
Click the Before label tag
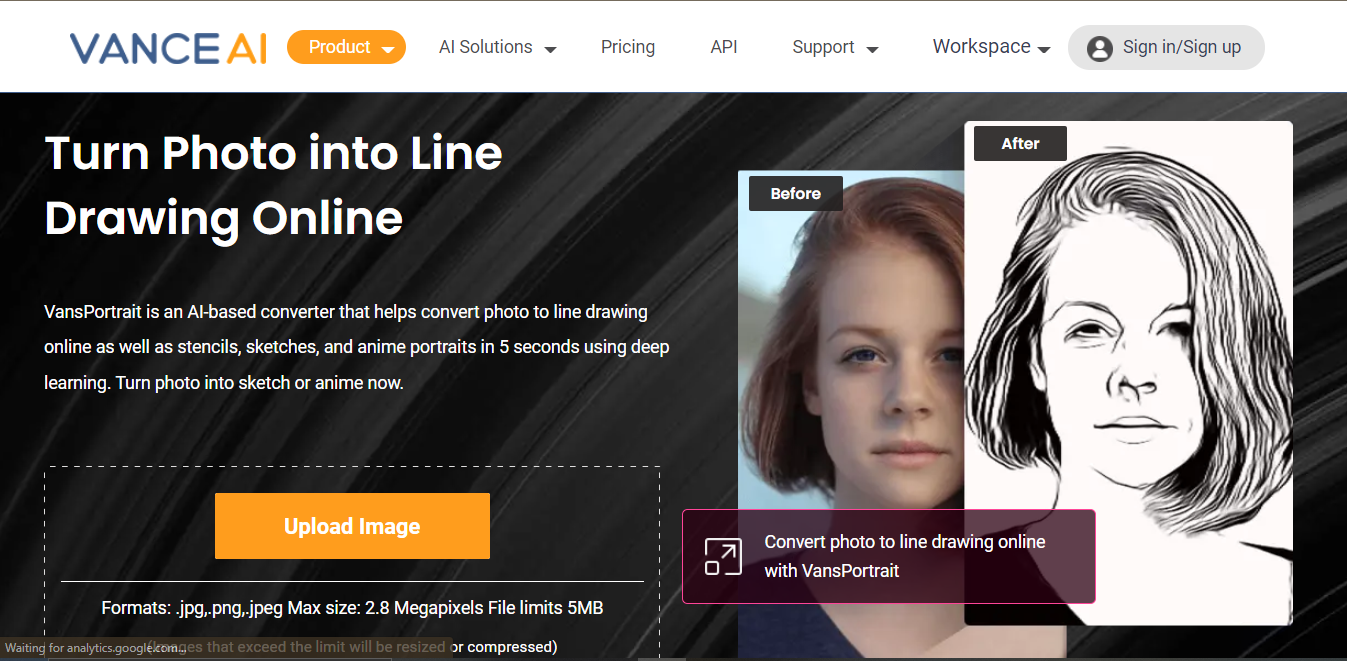[x=796, y=194]
